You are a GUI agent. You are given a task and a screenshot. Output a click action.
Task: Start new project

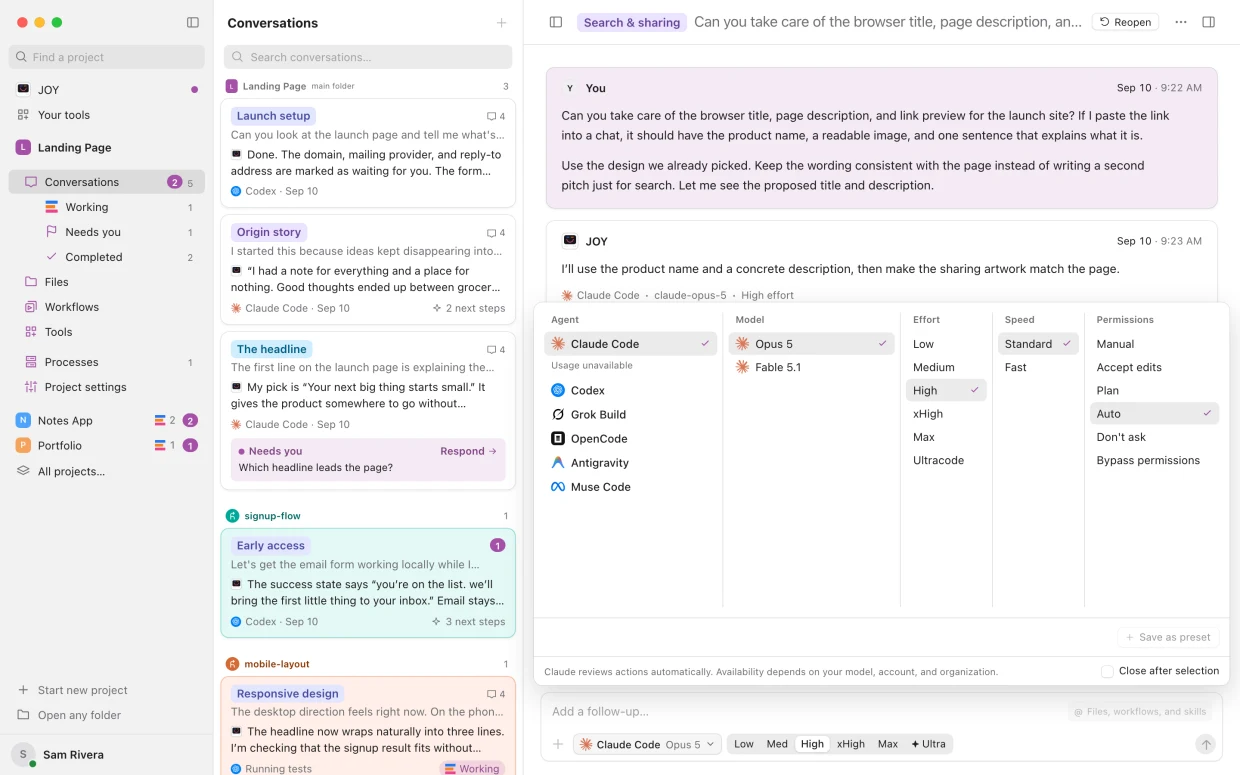coord(106,690)
